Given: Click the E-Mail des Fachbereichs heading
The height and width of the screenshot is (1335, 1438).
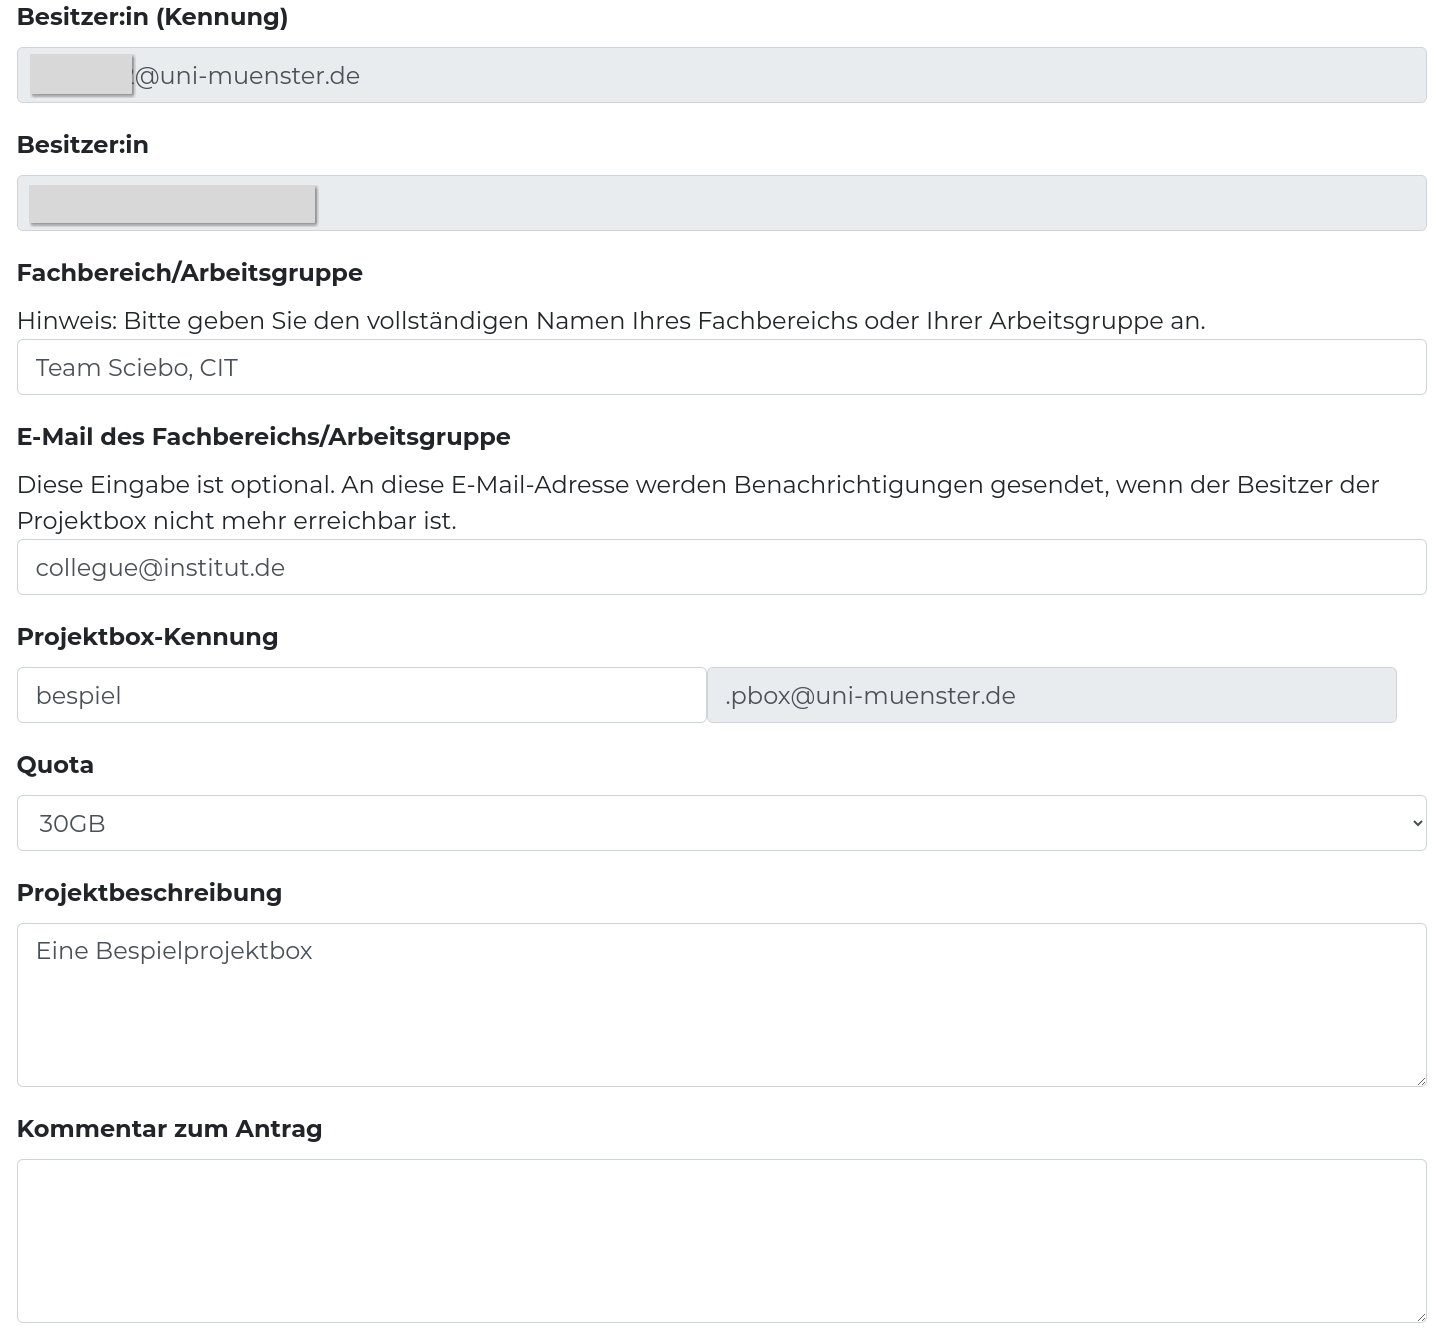Looking at the screenshot, I should coord(263,436).
